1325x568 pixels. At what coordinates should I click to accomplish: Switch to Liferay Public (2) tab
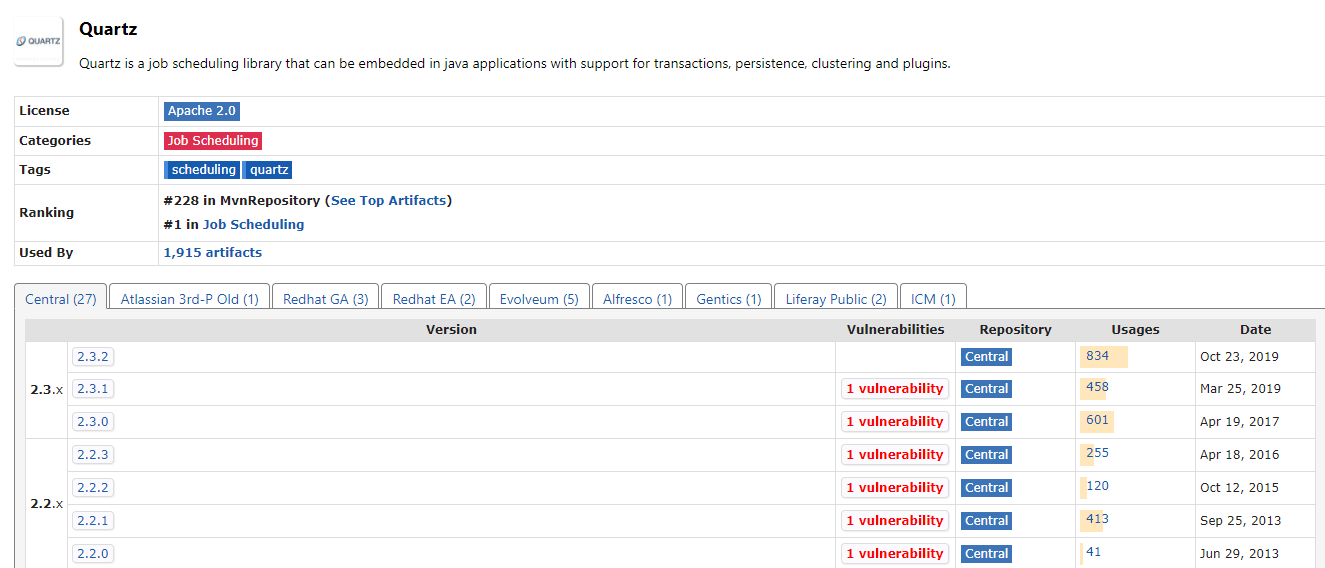point(836,299)
